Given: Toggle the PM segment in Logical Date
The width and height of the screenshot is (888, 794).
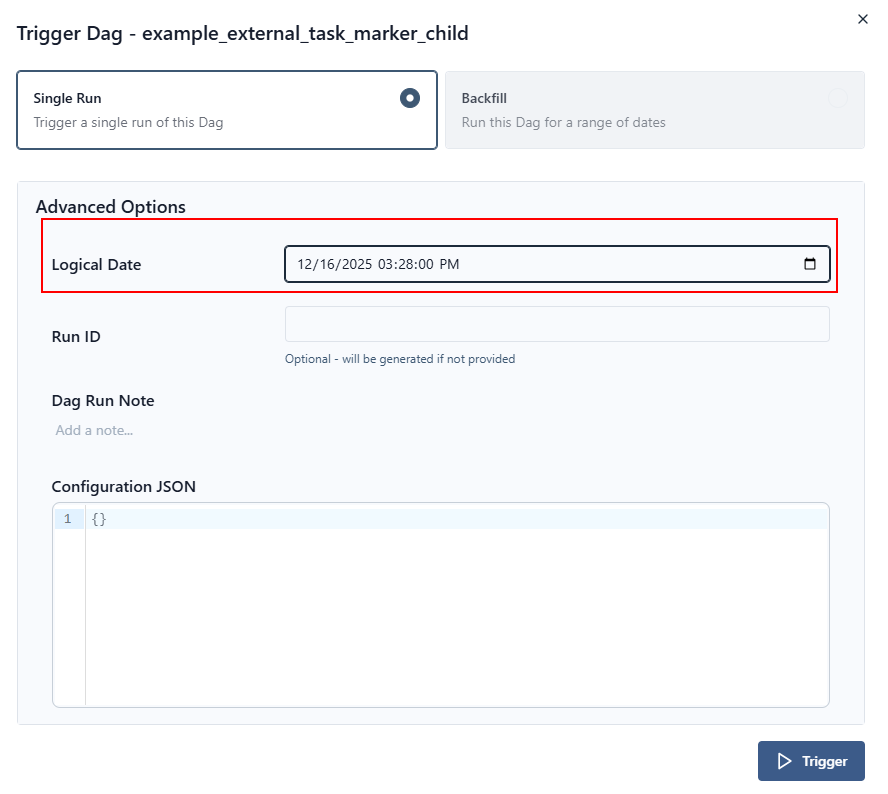Looking at the screenshot, I should [449, 264].
